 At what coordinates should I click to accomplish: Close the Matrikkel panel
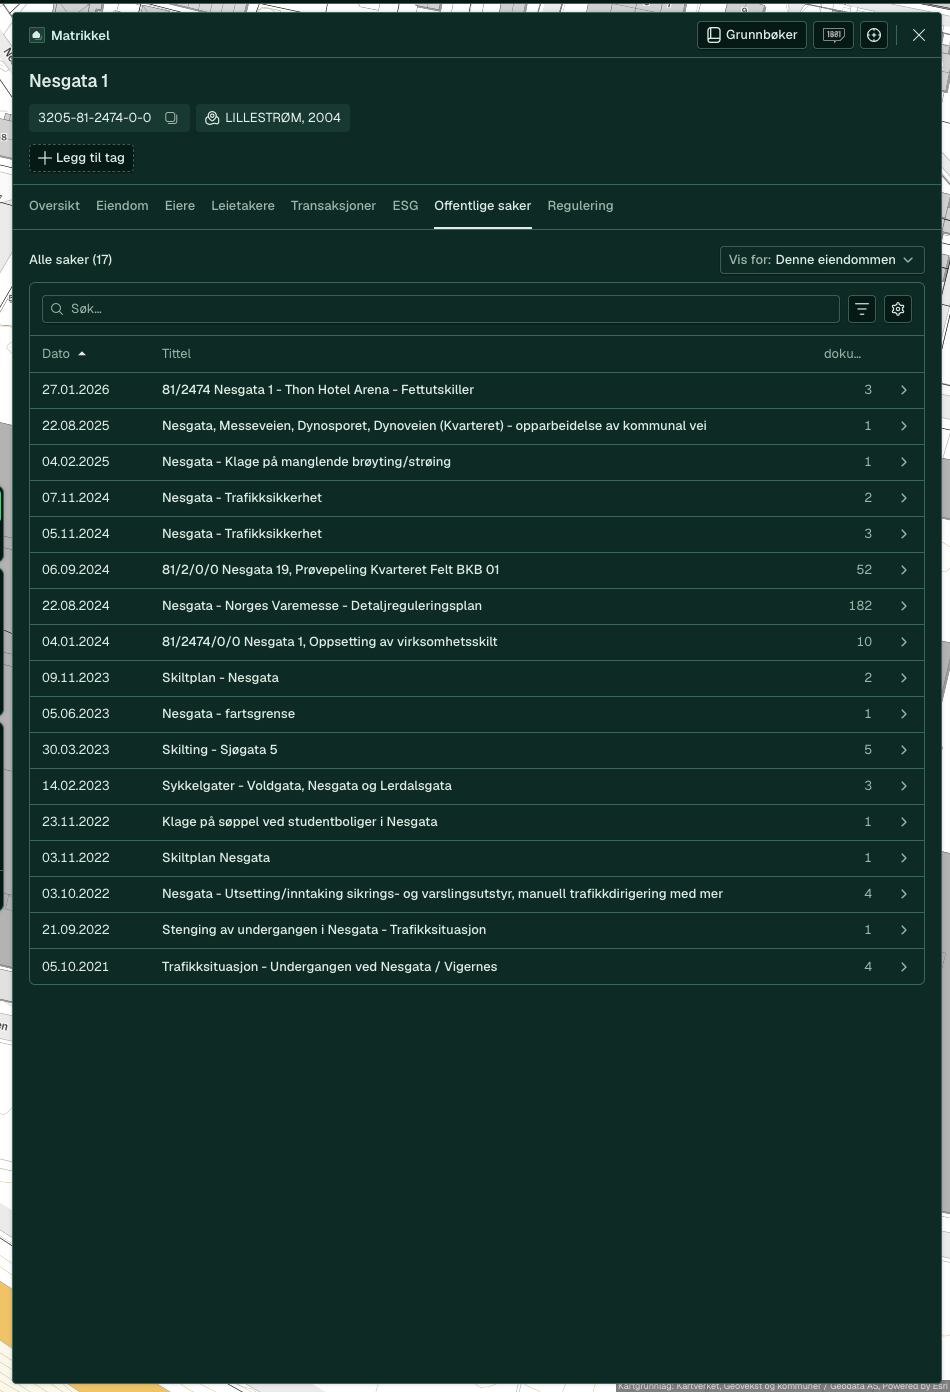pos(919,35)
